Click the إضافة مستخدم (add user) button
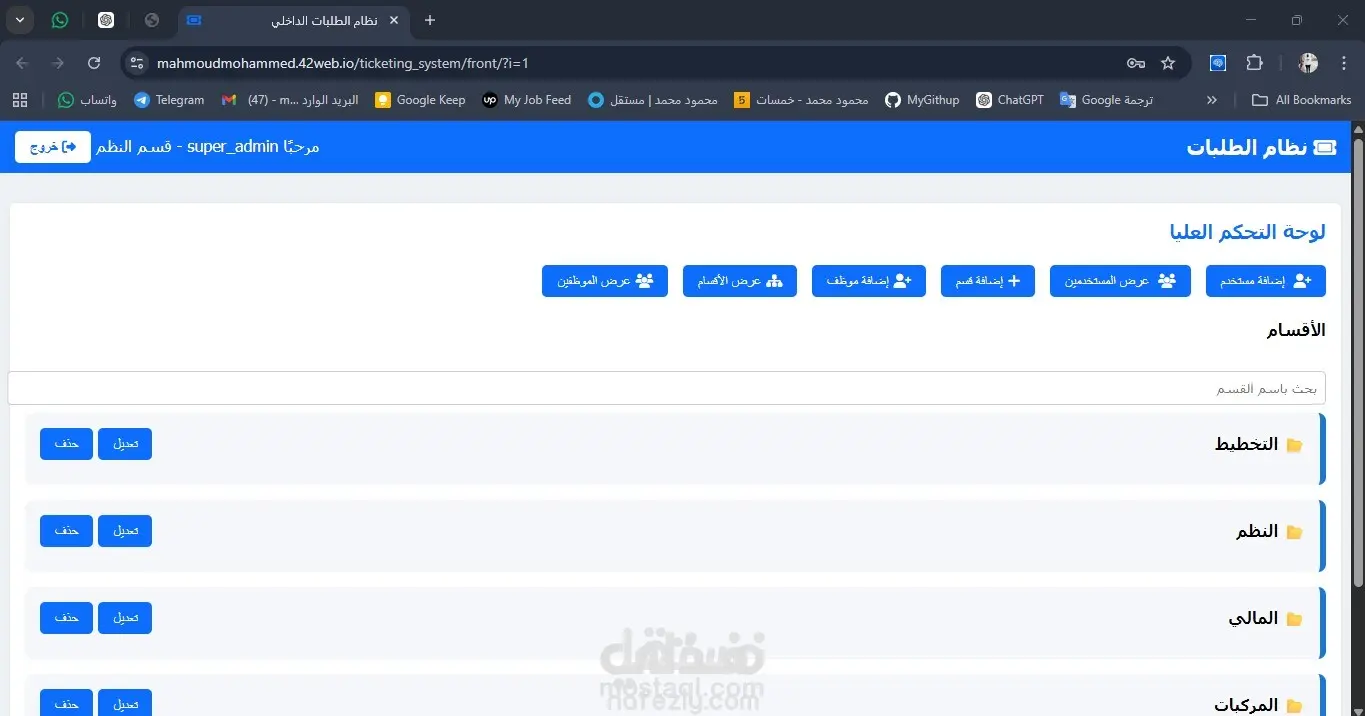1365x716 pixels. click(1265, 281)
